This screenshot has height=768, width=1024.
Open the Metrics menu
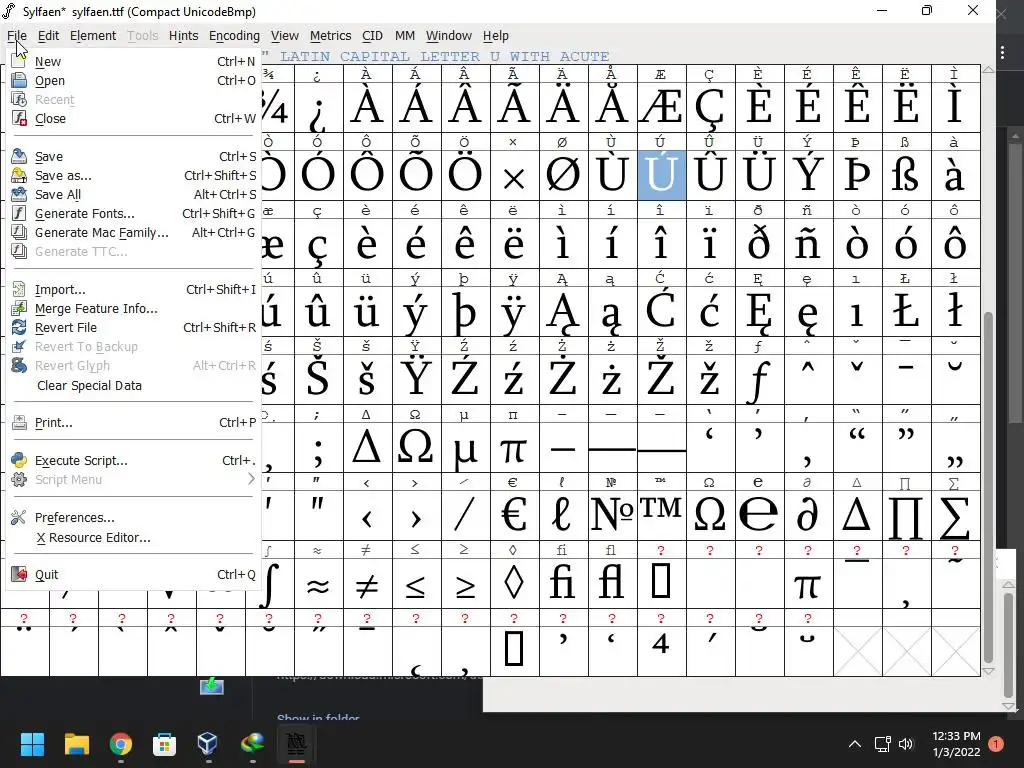pos(330,36)
